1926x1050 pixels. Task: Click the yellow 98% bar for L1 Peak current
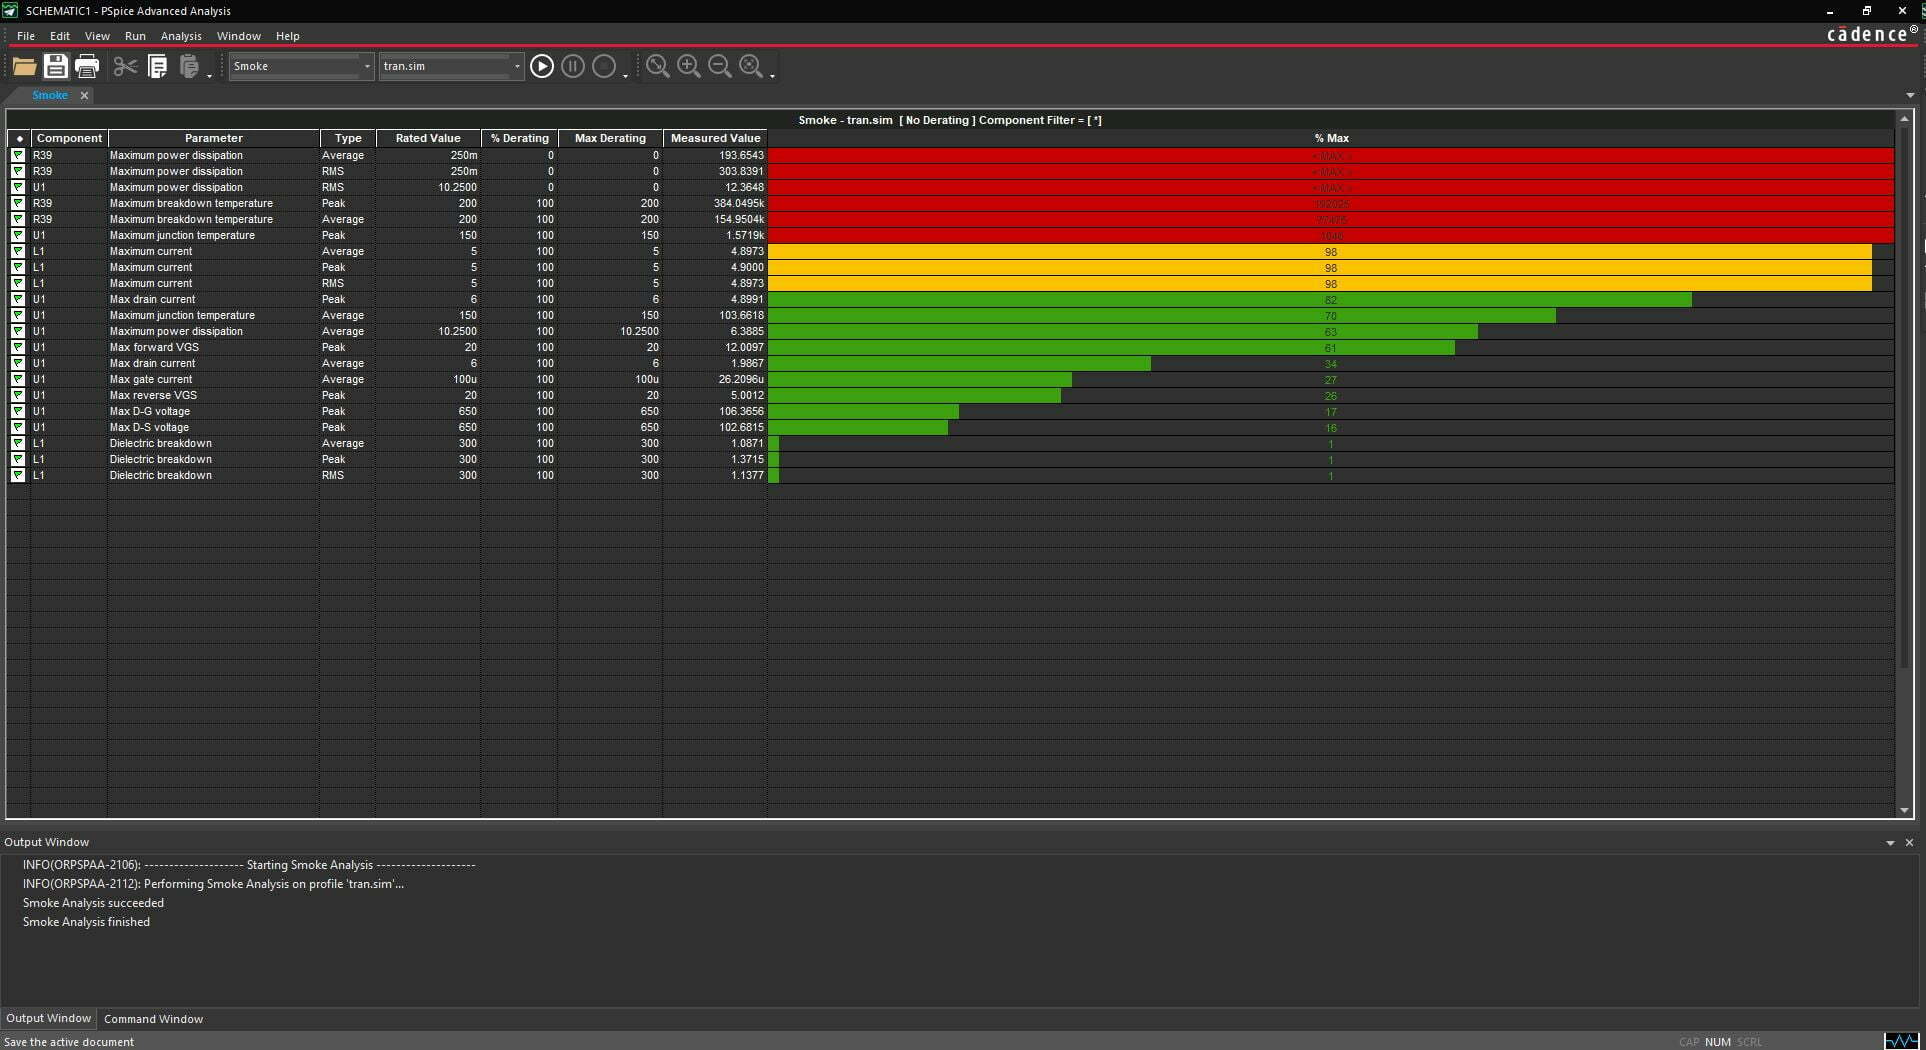click(x=1320, y=267)
